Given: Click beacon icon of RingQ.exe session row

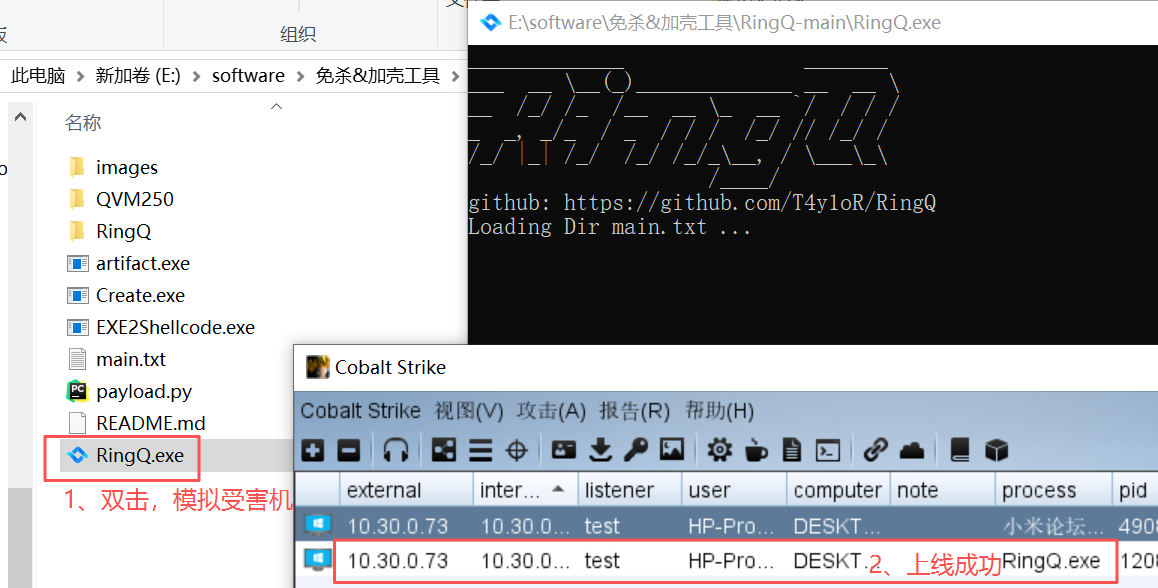Looking at the screenshot, I should (x=318, y=559).
